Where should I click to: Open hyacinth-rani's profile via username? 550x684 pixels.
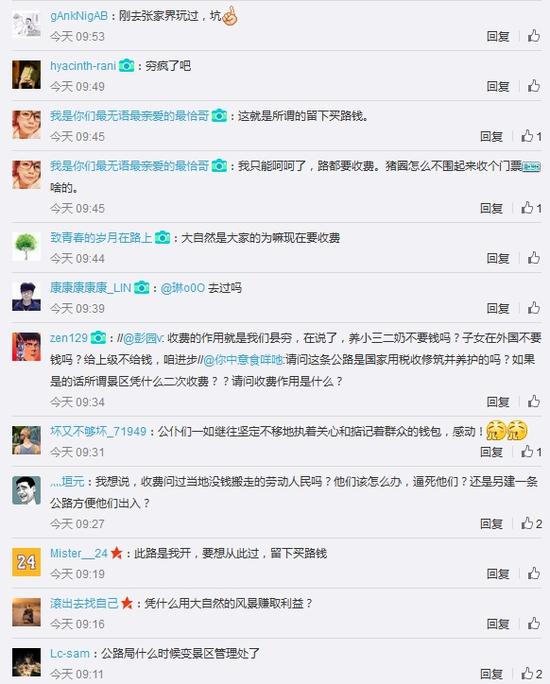tap(83, 66)
